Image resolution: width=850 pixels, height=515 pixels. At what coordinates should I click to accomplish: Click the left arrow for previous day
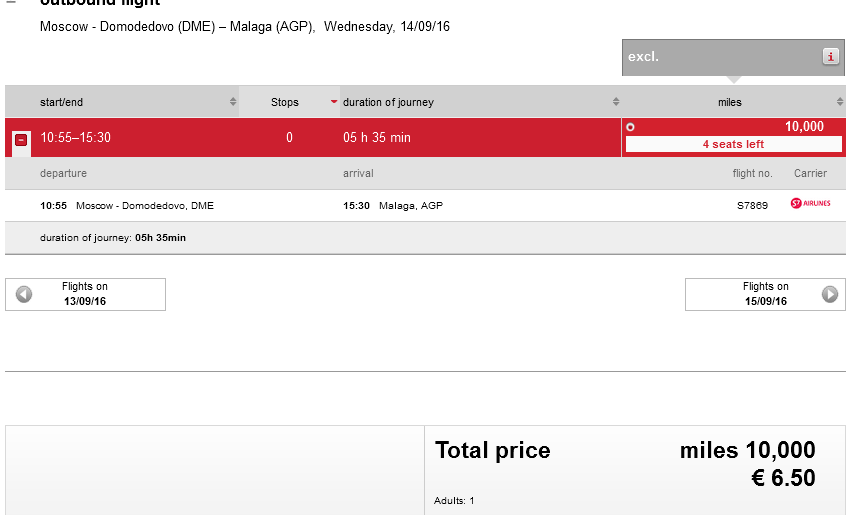pyautogui.click(x=24, y=294)
